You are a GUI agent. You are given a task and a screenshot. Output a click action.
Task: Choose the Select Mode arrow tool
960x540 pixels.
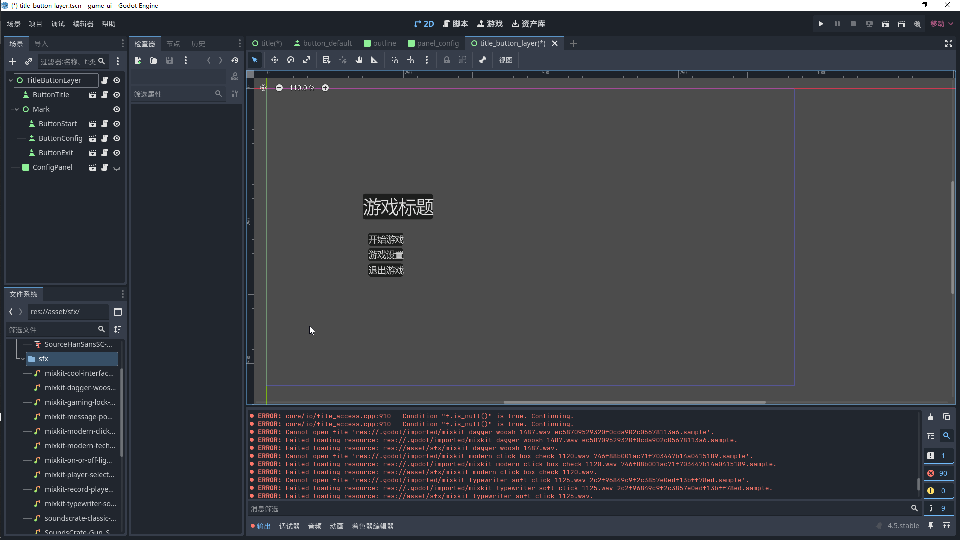[x=255, y=60]
